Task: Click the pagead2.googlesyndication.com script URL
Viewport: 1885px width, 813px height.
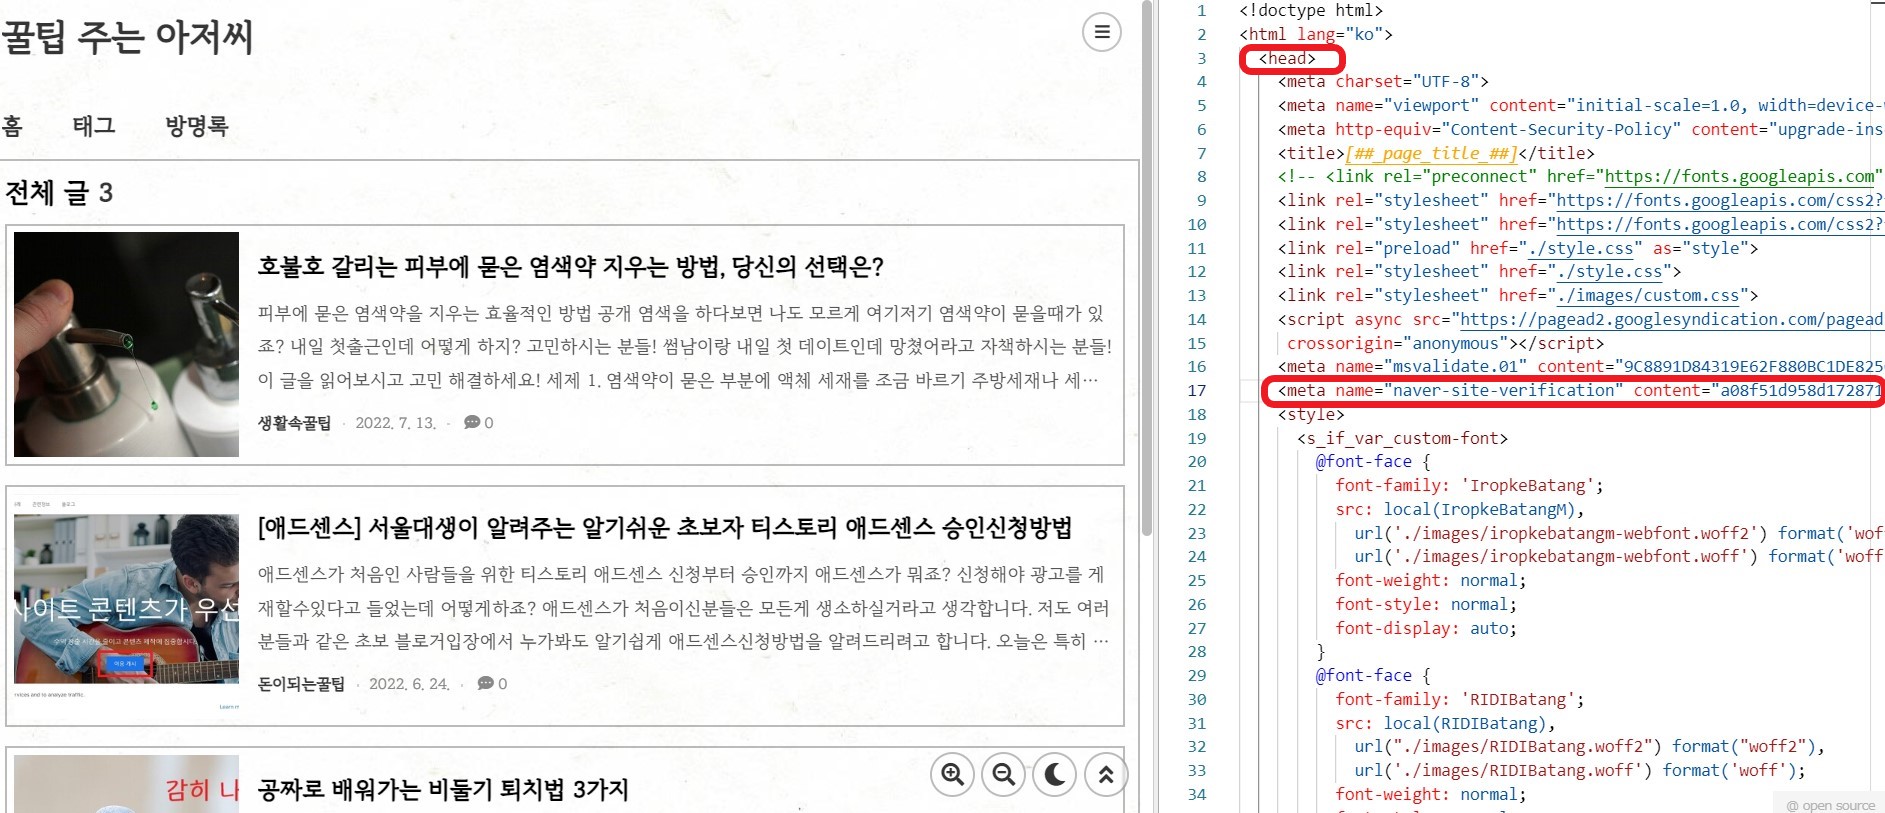Action: (x=1672, y=320)
